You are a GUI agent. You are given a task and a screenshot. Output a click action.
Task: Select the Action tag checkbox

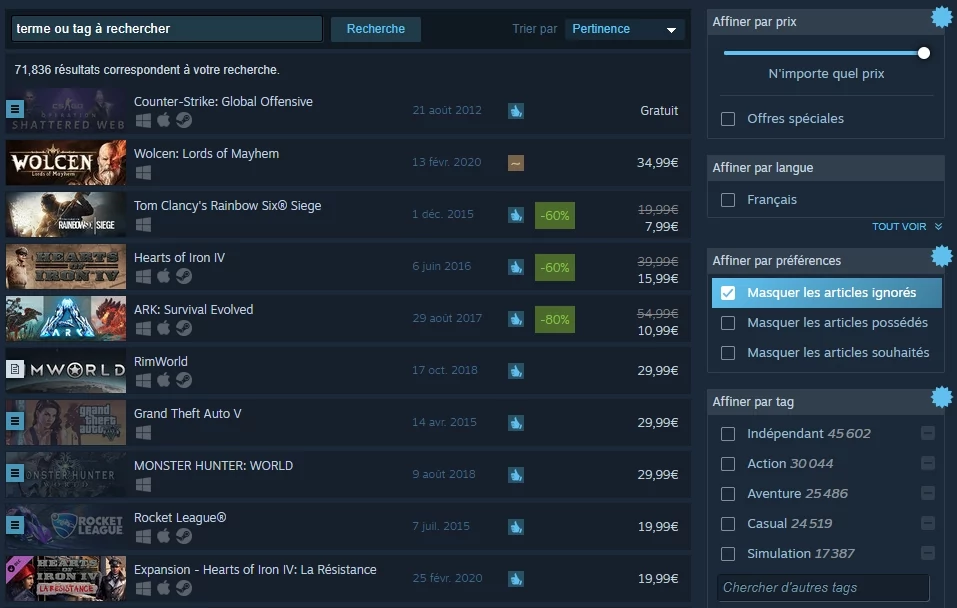coord(728,464)
